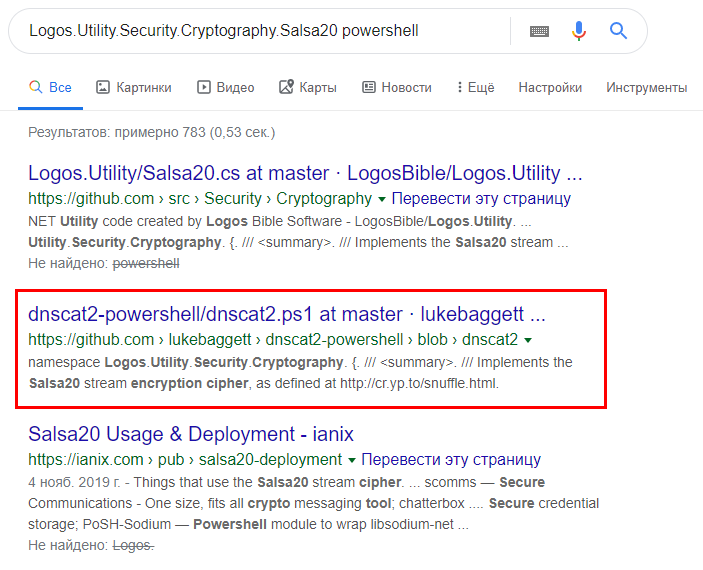The width and height of the screenshot is (703, 570).
Task: Open Настройки settings menu
Action: point(550,87)
